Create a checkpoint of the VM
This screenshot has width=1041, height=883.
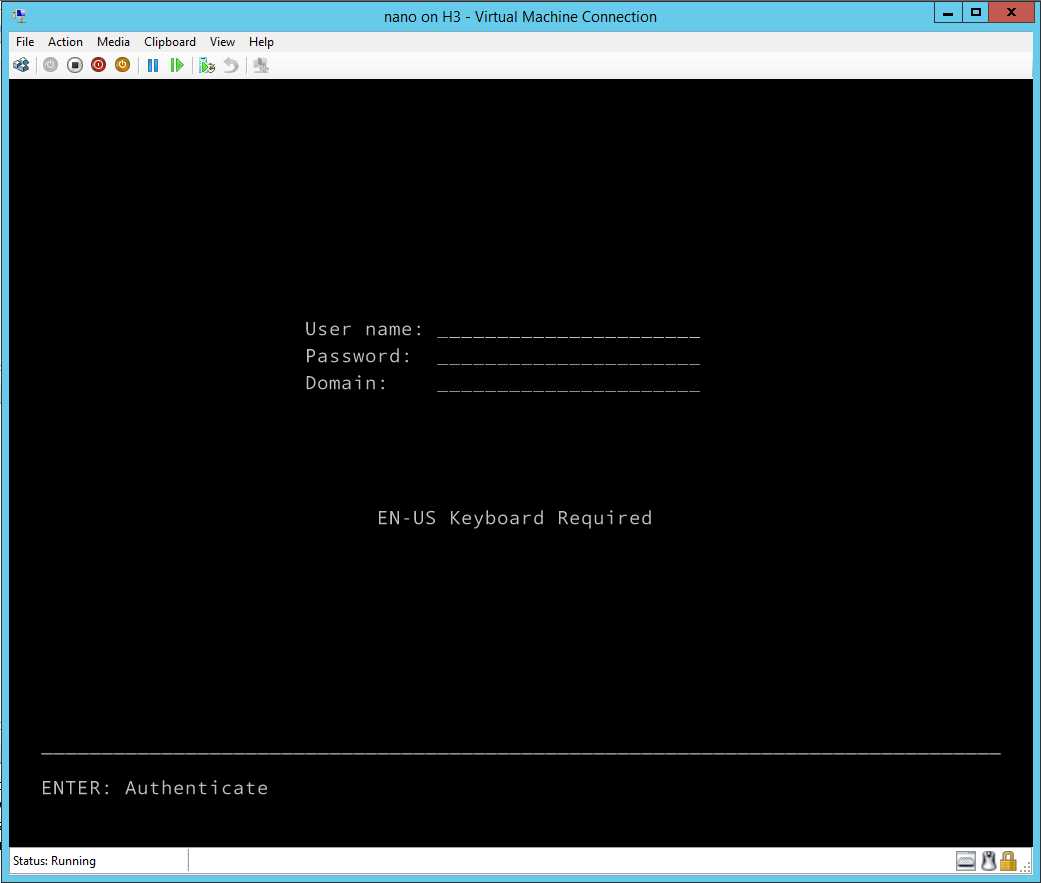pyautogui.click(x=207, y=65)
